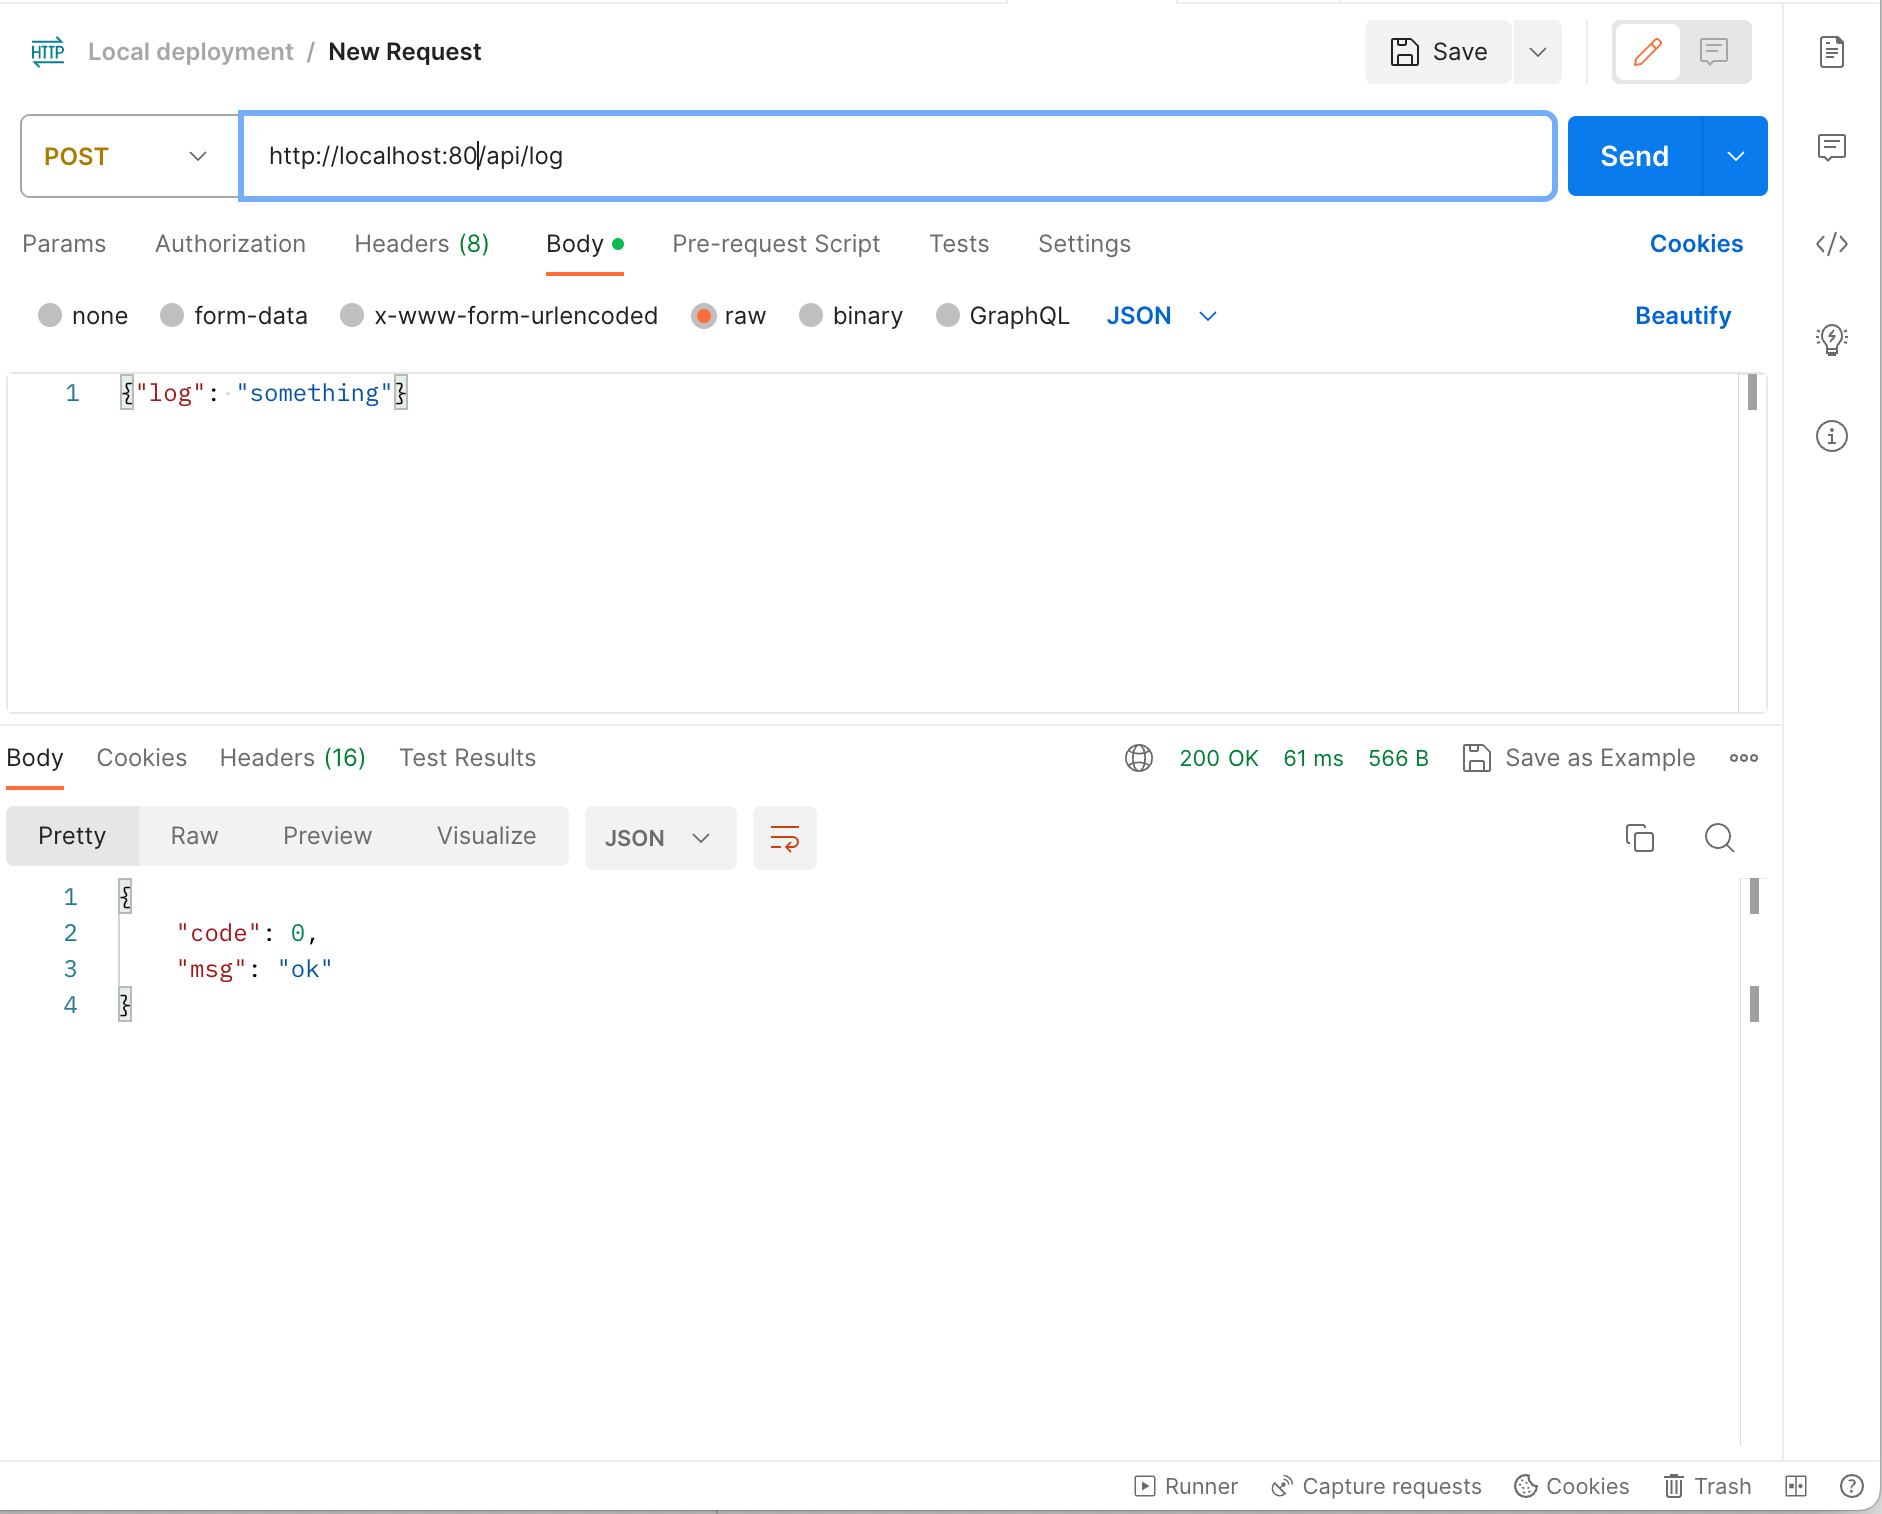Open the Test Results tab

[468, 758]
